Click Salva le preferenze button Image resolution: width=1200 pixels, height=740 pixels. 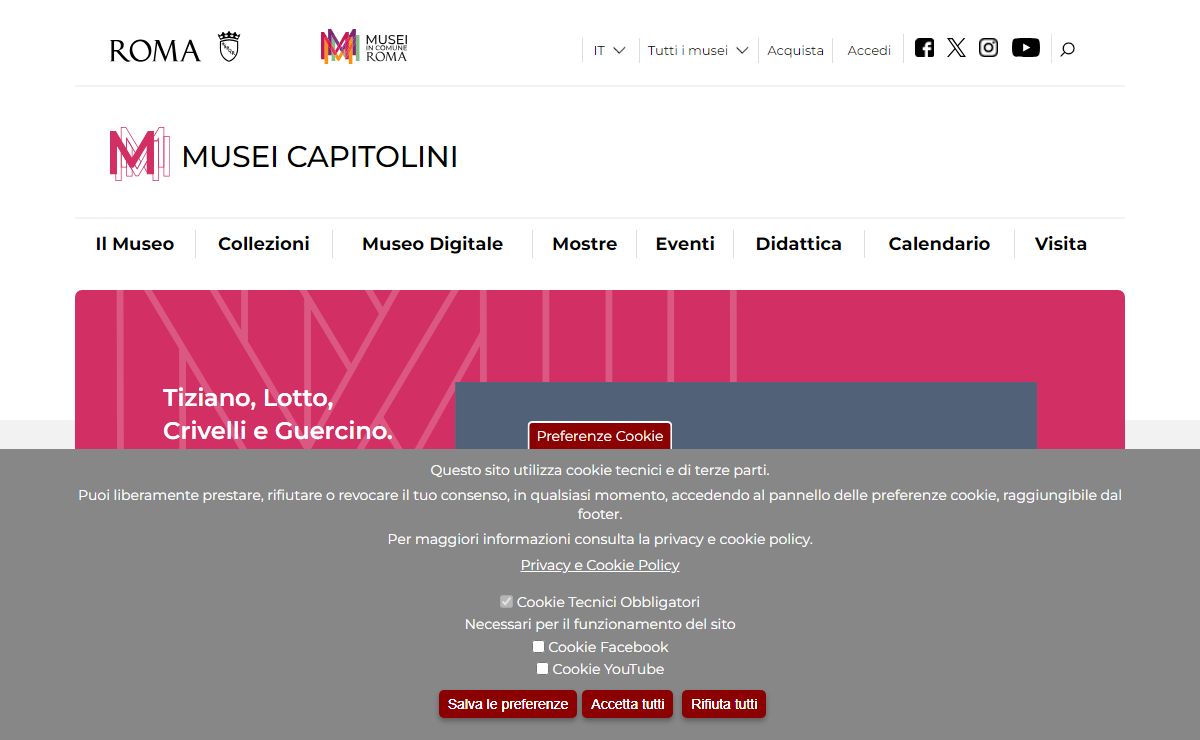tap(508, 704)
